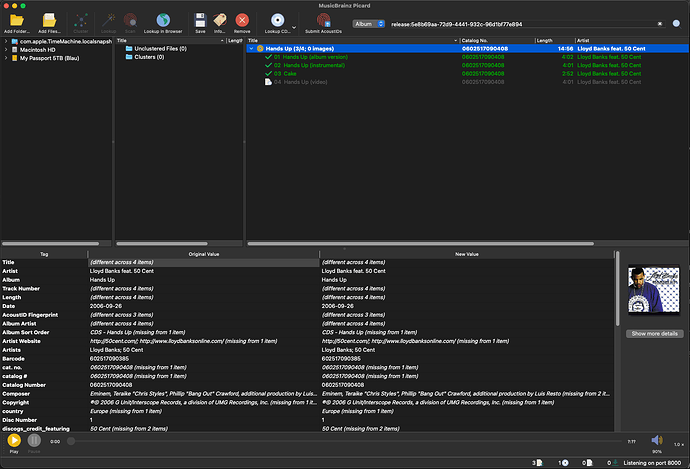Collapse the Hands Up album tree
This screenshot has width=690, height=469.
[251, 48]
